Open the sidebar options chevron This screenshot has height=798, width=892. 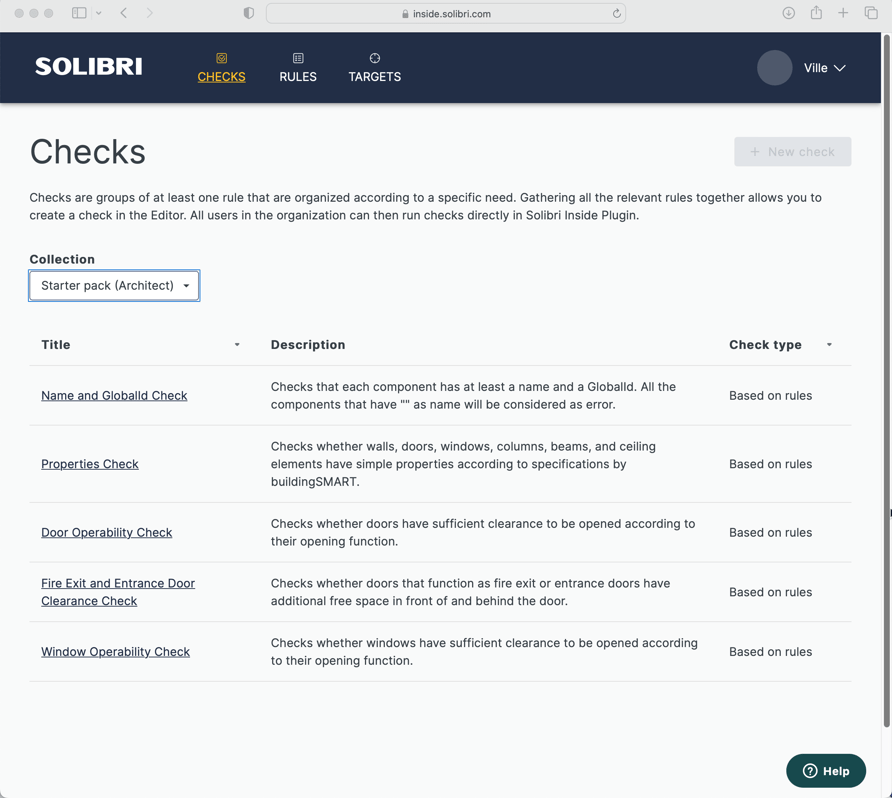[x=98, y=13]
